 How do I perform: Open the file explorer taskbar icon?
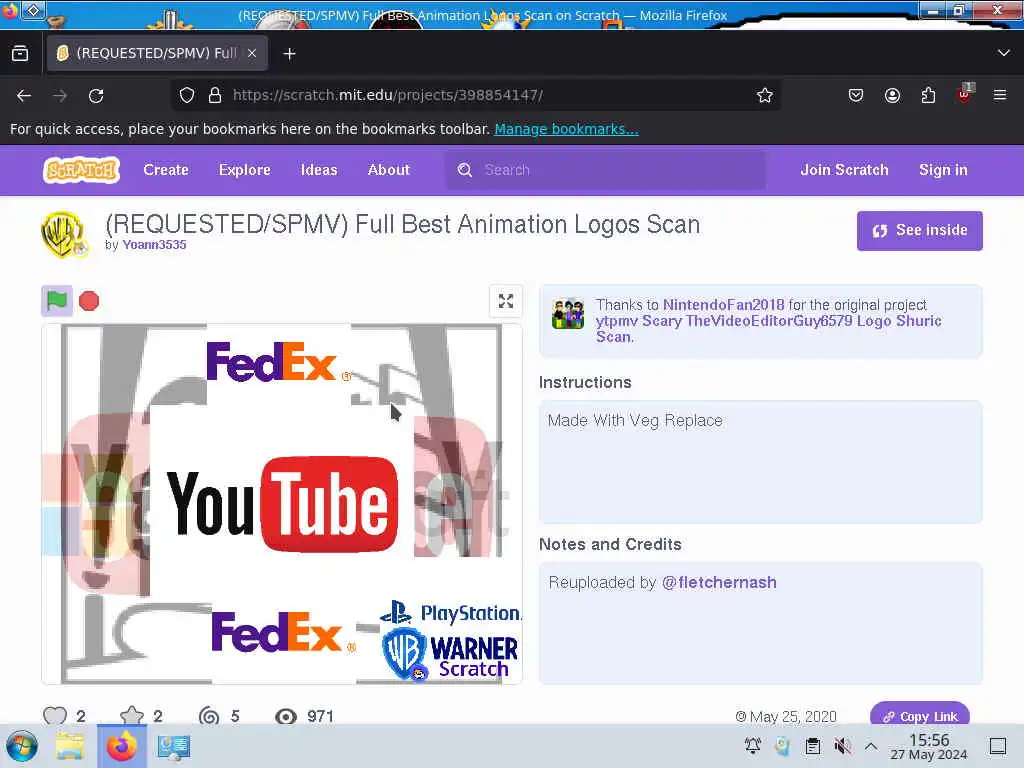[x=70, y=746]
